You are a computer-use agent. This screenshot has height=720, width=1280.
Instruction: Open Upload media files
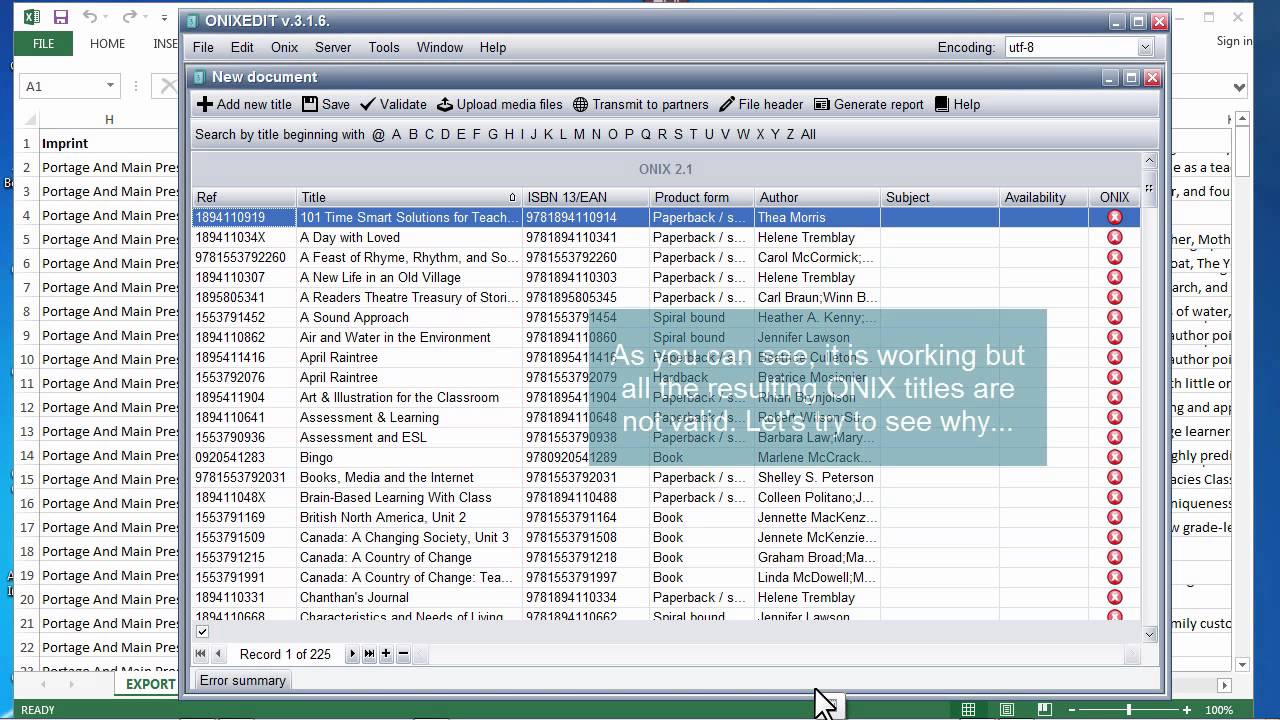coord(499,104)
